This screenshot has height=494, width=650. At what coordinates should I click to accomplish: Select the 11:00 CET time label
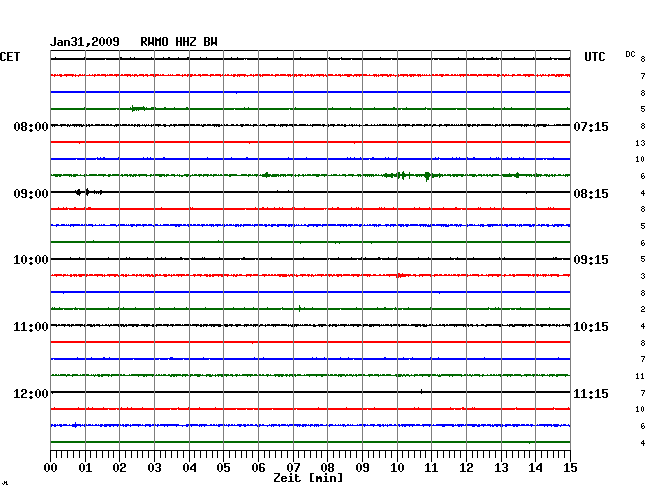click(x=31, y=327)
